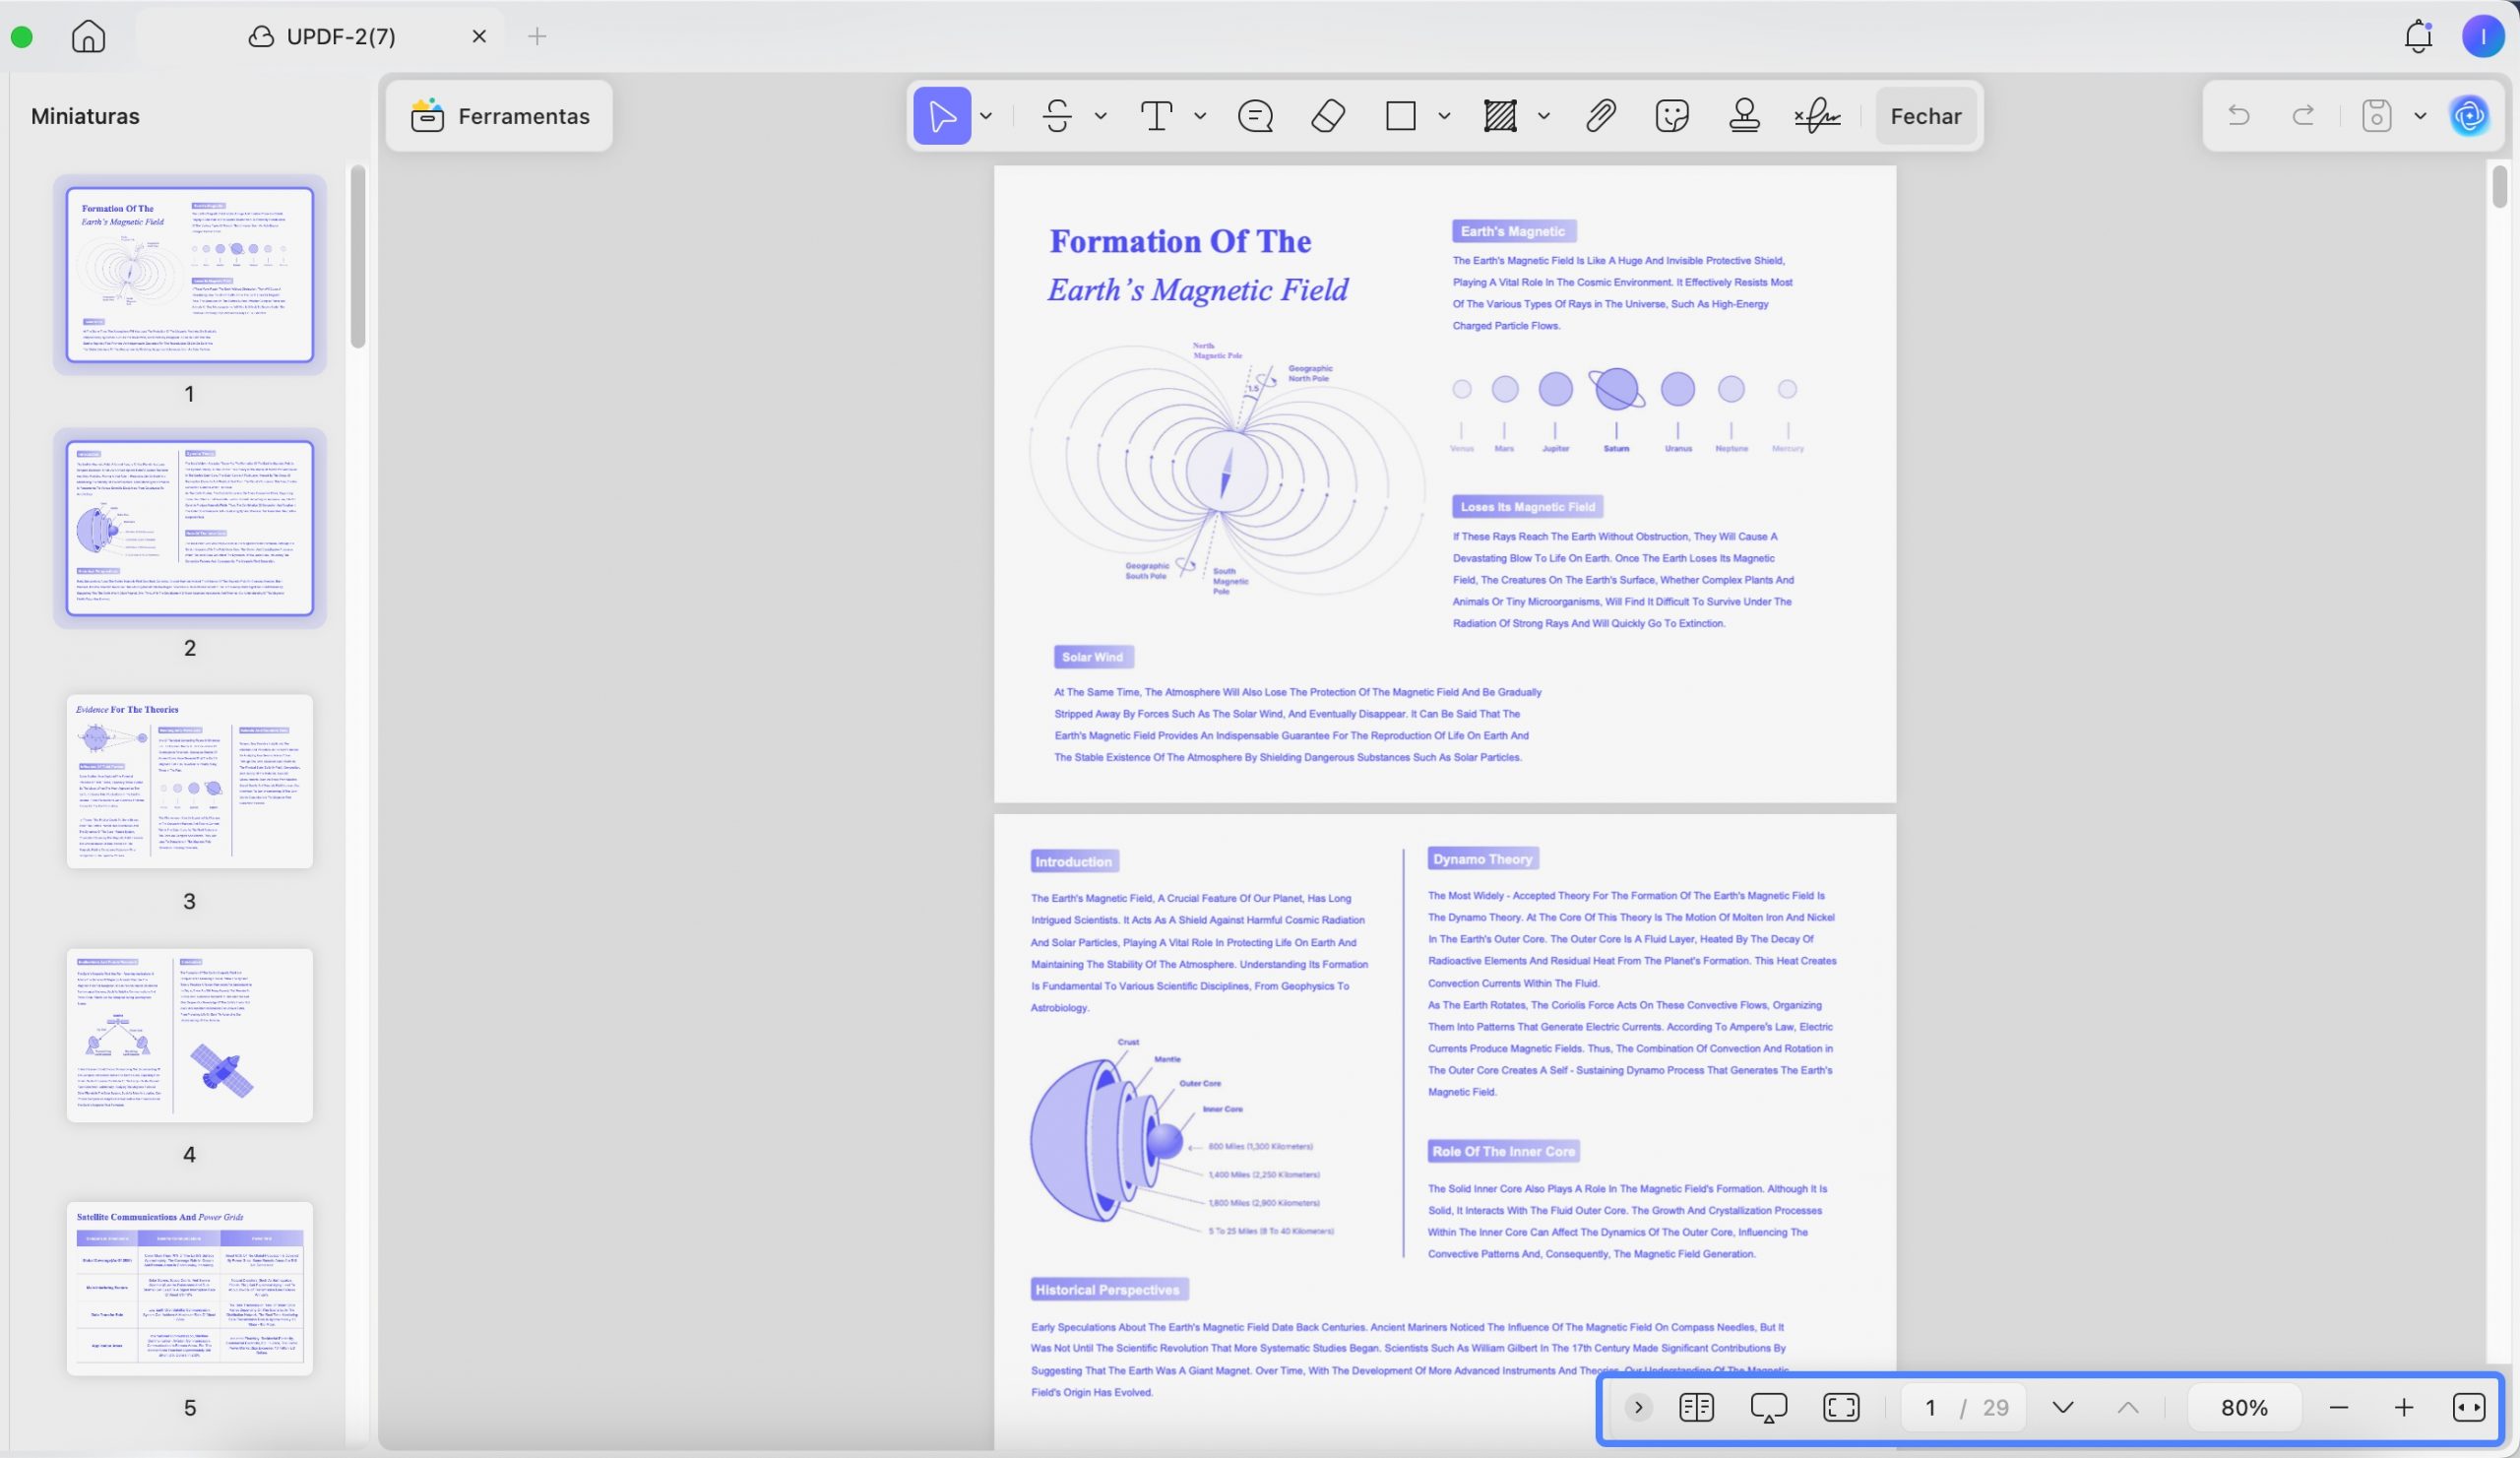Open the UPDF AI assistant icon
Screen dimensions: 2520x1458
click(x=2469, y=116)
